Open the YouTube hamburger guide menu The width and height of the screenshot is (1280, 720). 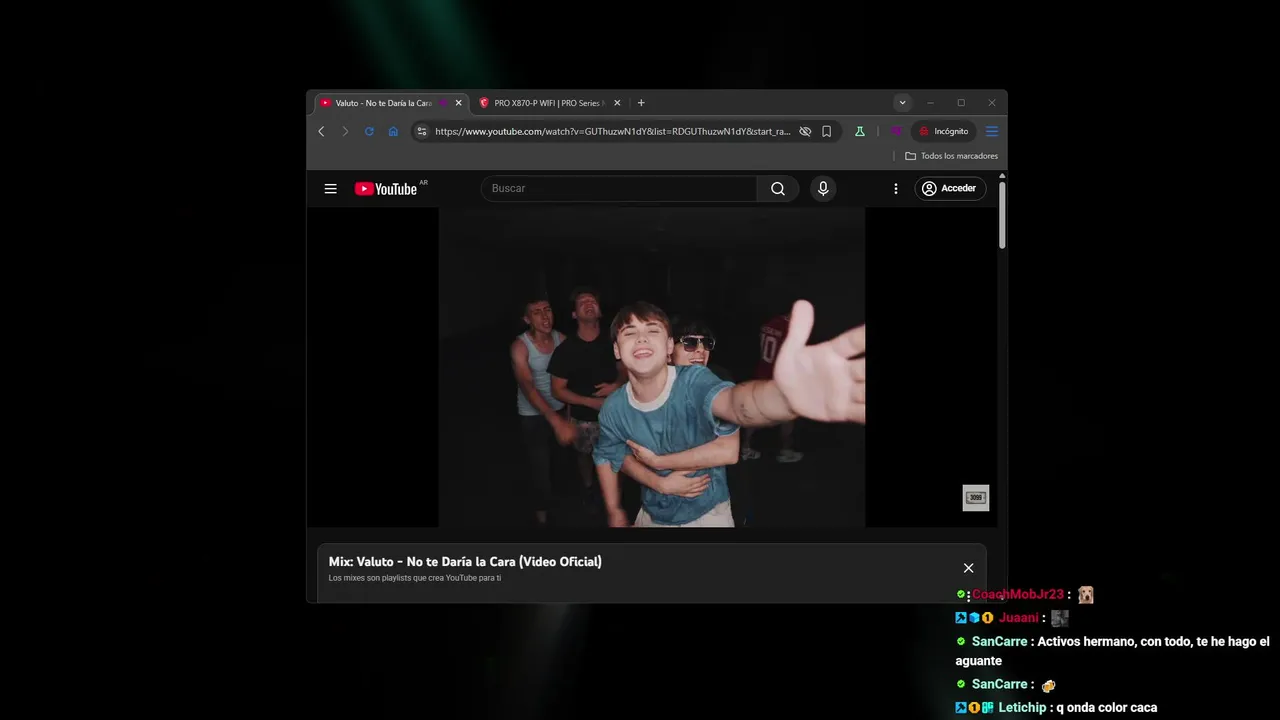(330, 188)
